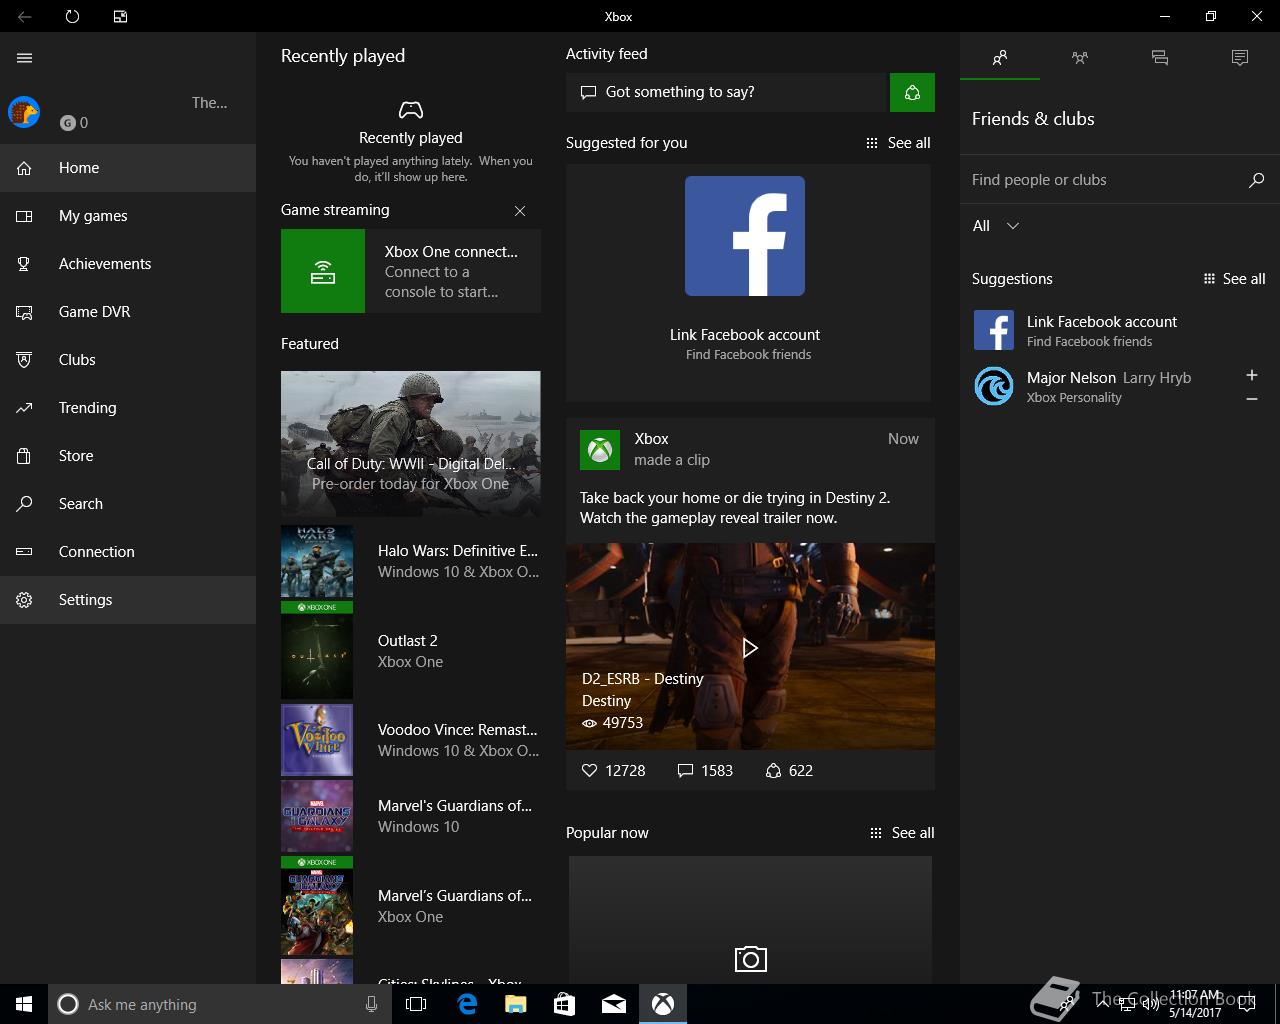The height and width of the screenshot is (1024, 1280).
Task: See all Suggested for you
Action: click(898, 143)
